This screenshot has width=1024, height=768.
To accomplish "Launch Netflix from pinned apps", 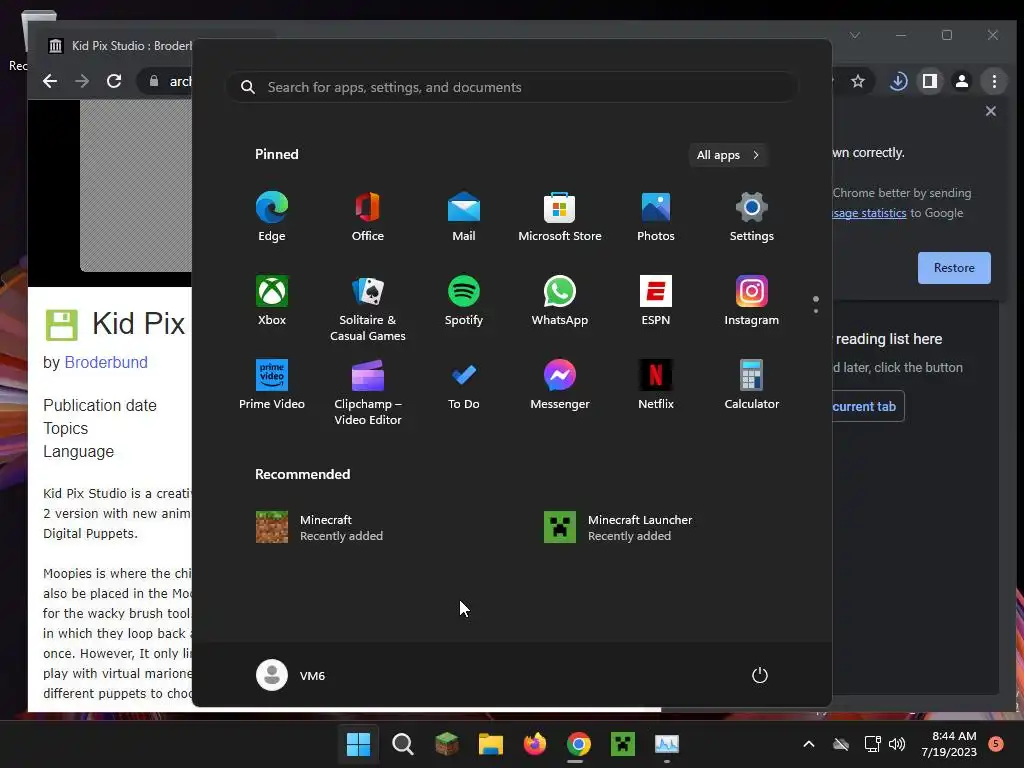I will click(x=656, y=385).
